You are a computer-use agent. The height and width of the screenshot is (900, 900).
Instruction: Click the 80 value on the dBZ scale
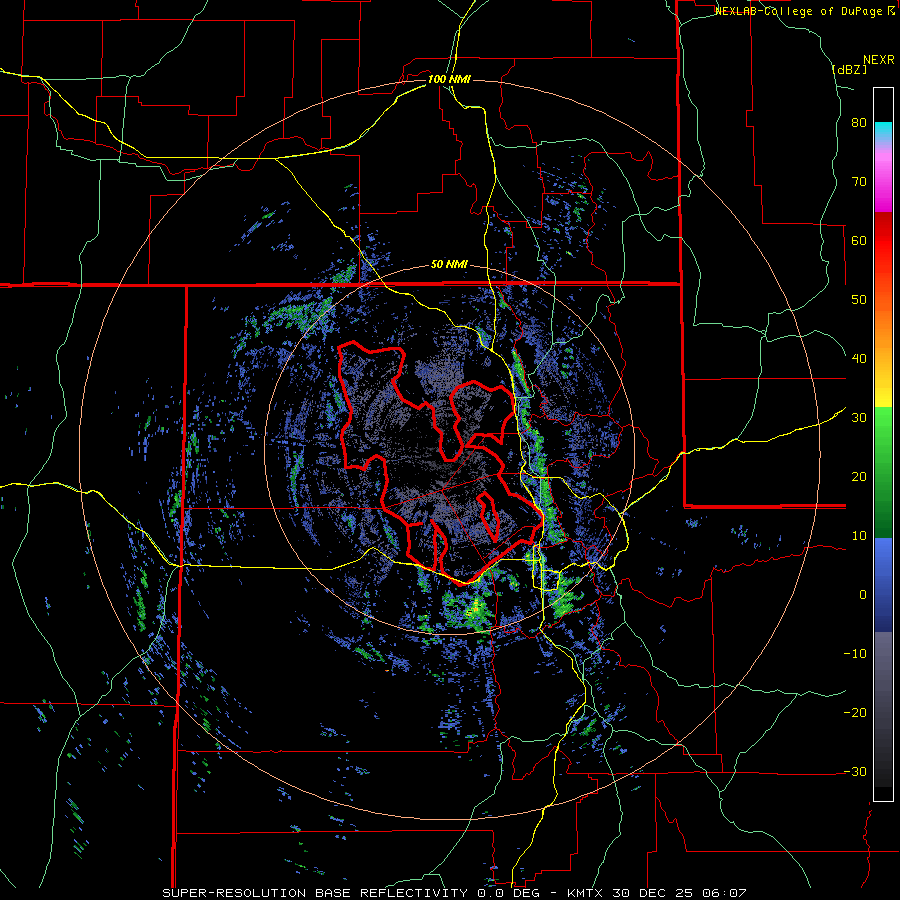click(x=859, y=123)
